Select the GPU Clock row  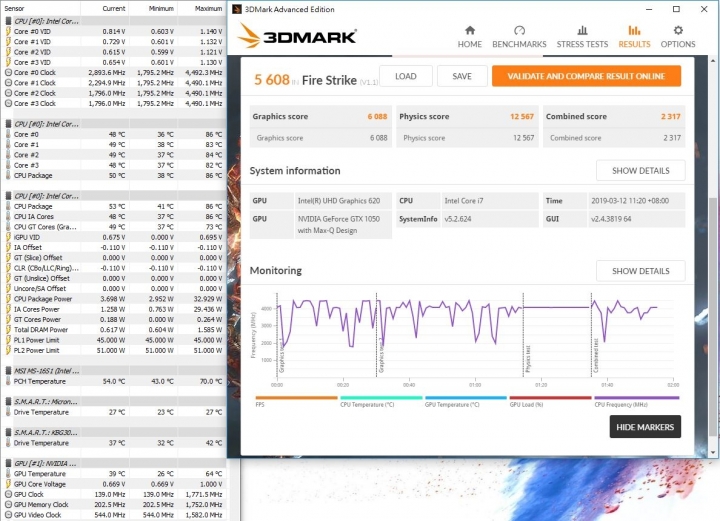click(x=113, y=494)
